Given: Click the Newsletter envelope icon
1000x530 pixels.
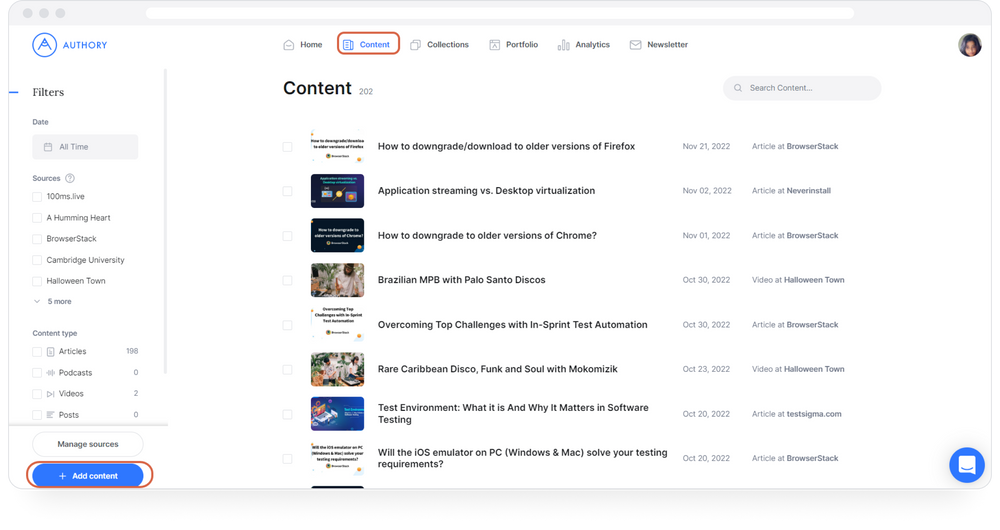Looking at the screenshot, I should (635, 45).
